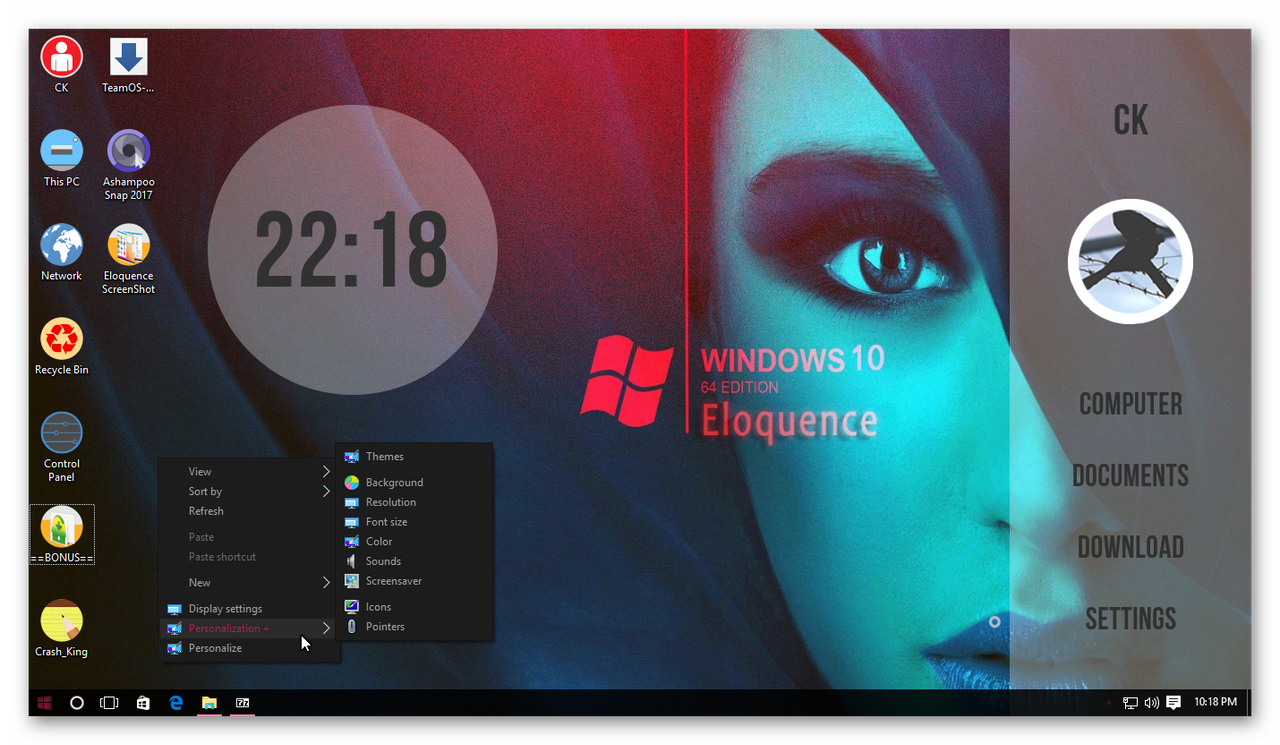This screenshot has width=1280, height=745.
Task: Choose Personalize in the context menu
Action: coord(249,648)
